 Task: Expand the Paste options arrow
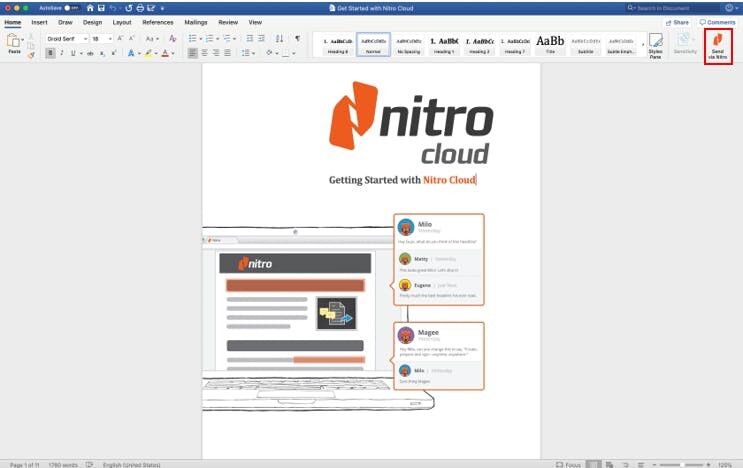coord(22,39)
